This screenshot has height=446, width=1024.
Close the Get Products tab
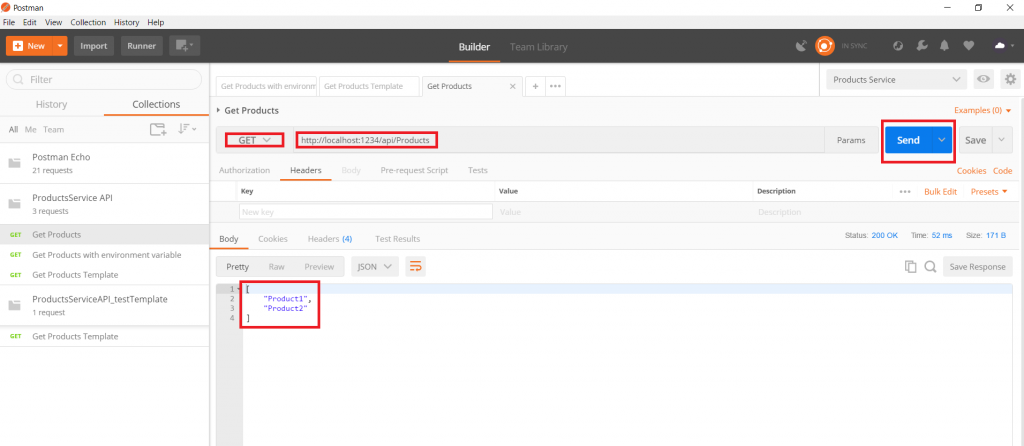click(513, 86)
